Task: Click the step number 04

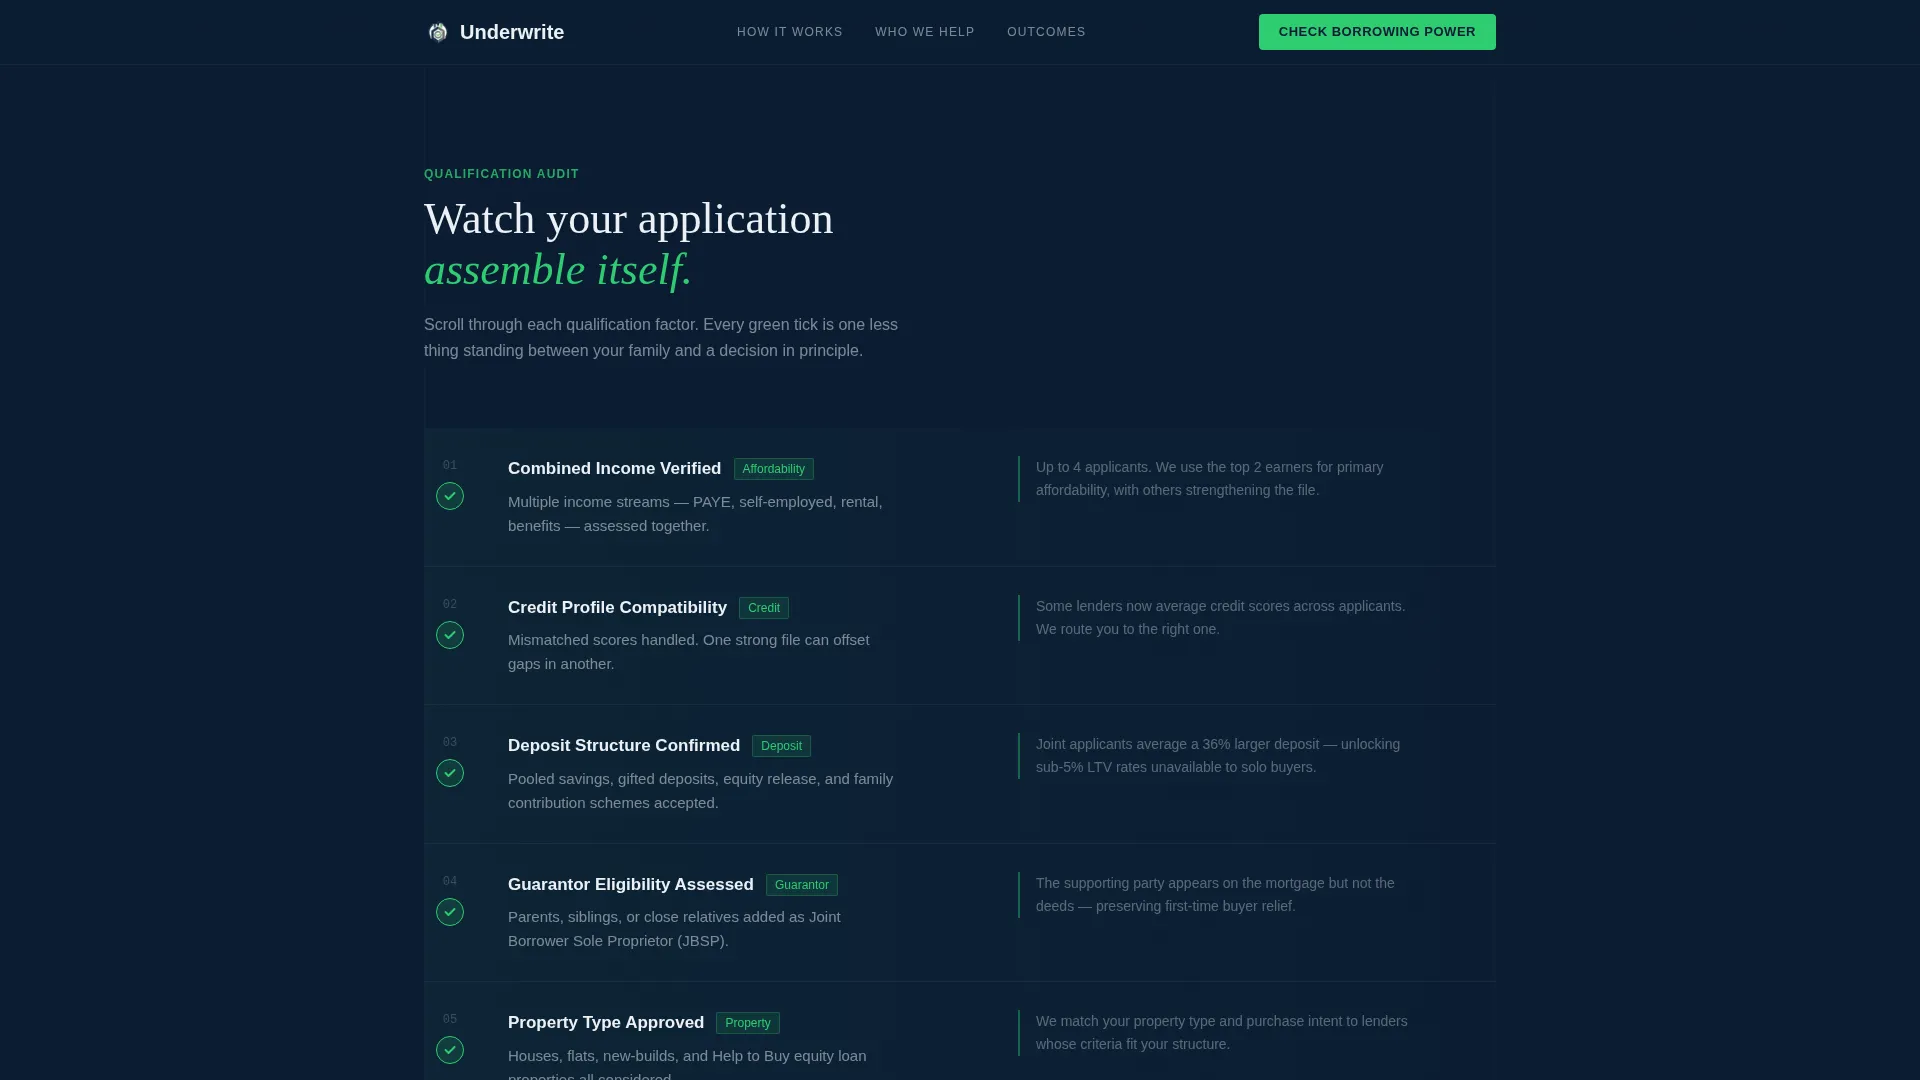Action: 450,881
